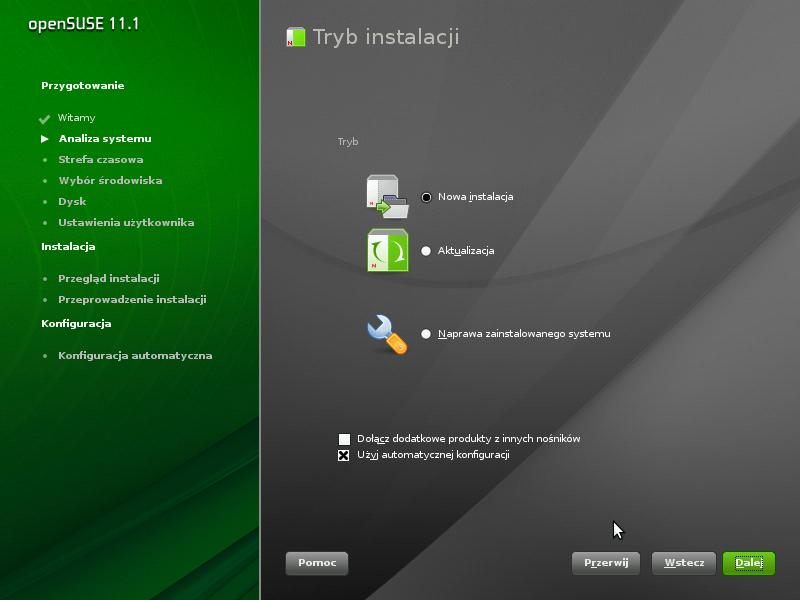This screenshot has width=800, height=600.
Task: Click the Dysk step in the sidebar
Action: pos(72,202)
